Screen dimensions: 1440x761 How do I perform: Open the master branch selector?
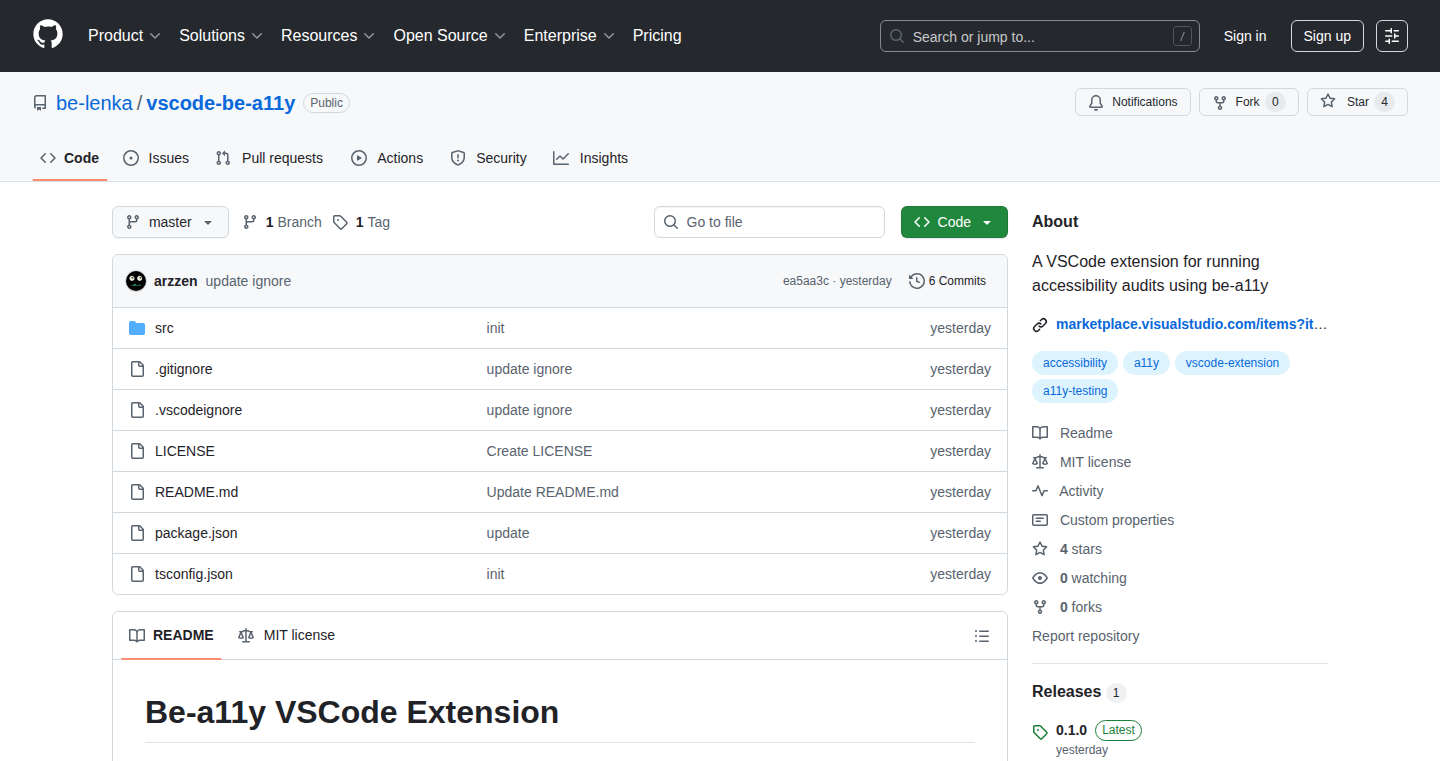point(170,222)
